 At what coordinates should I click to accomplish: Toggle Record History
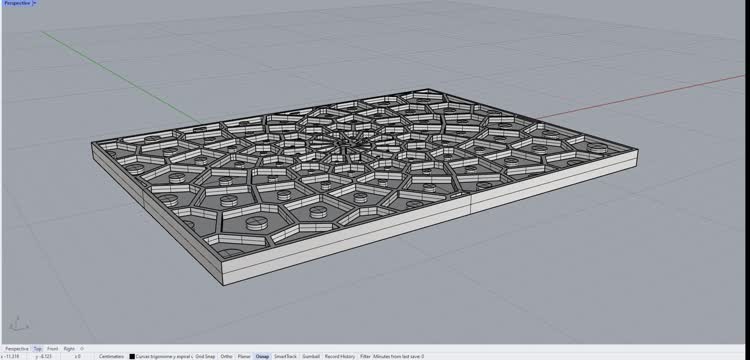click(x=340, y=357)
